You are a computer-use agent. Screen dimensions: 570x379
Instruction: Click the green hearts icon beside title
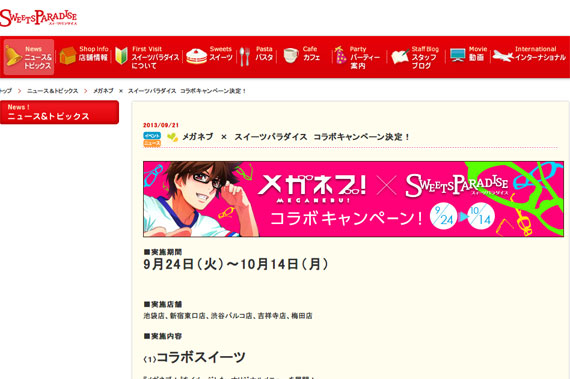[x=172, y=137]
